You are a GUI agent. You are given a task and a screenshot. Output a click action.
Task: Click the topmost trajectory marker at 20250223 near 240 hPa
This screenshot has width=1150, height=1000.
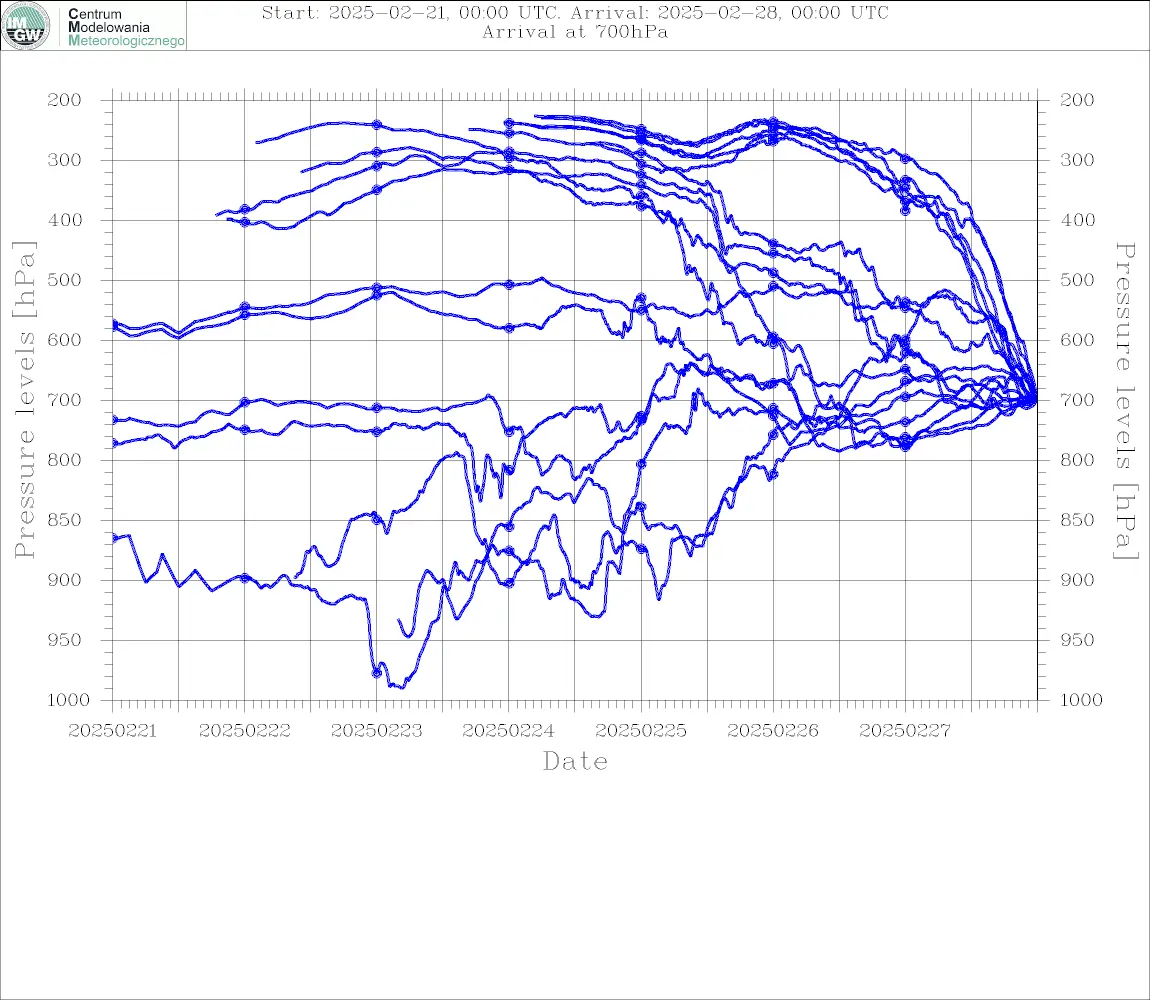point(377,125)
